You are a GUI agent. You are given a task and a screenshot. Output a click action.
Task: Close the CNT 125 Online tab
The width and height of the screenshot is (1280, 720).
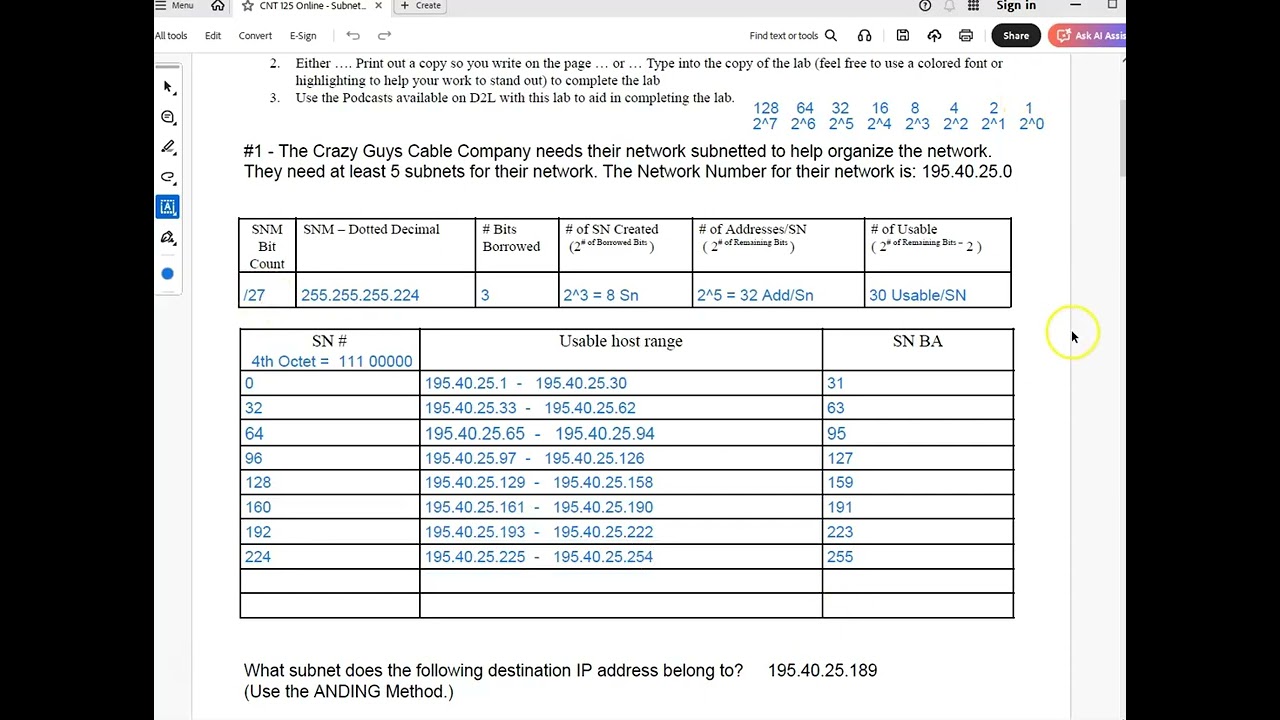tap(378, 6)
